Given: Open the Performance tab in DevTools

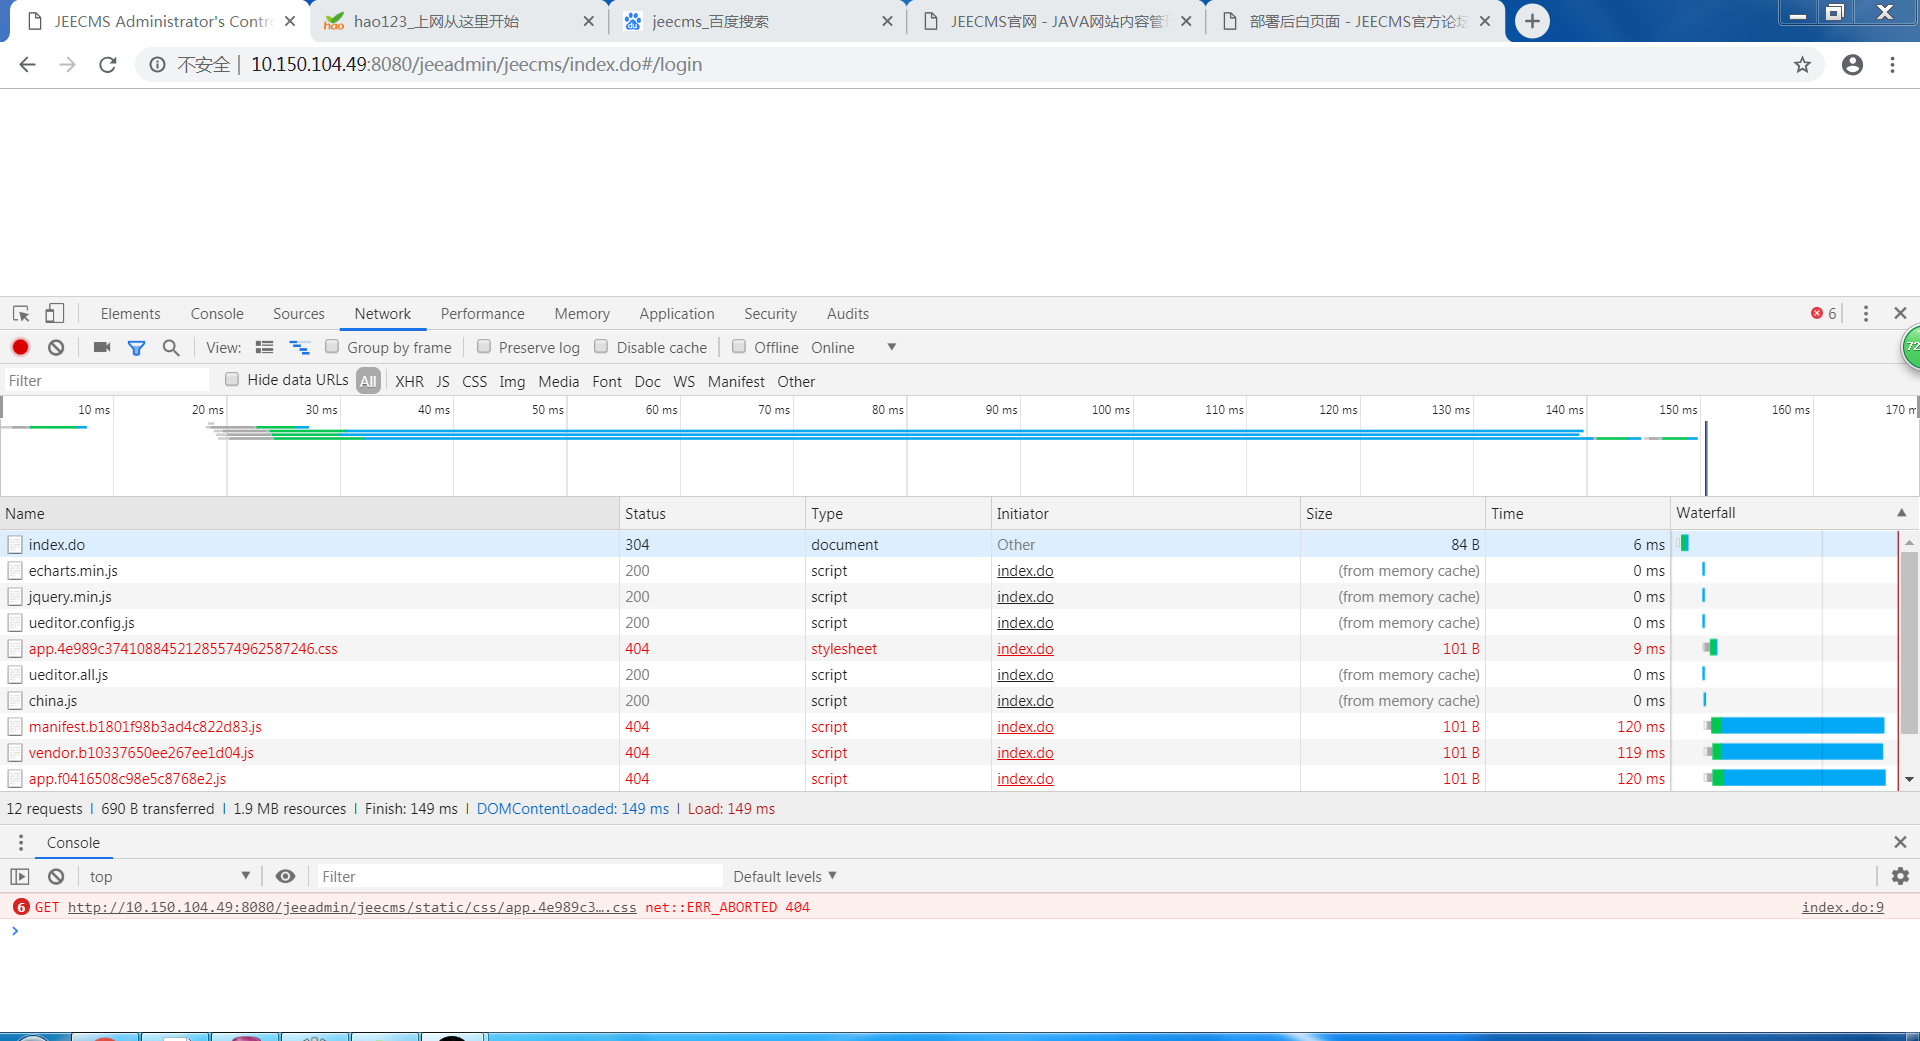Looking at the screenshot, I should [482, 314].
